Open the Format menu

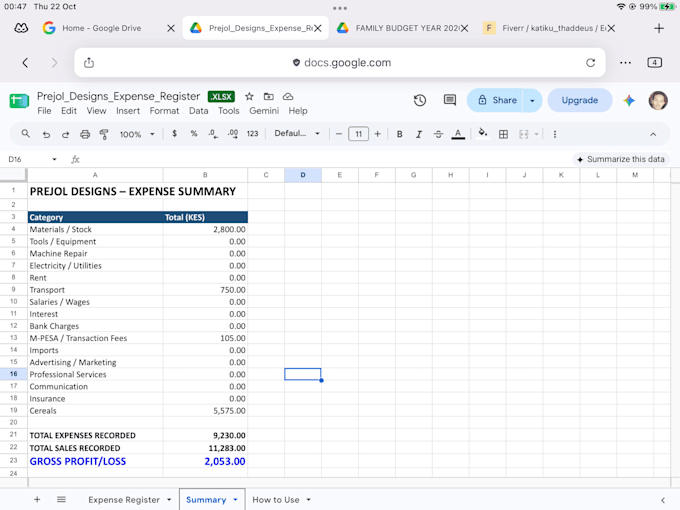[x=164, y=111]
